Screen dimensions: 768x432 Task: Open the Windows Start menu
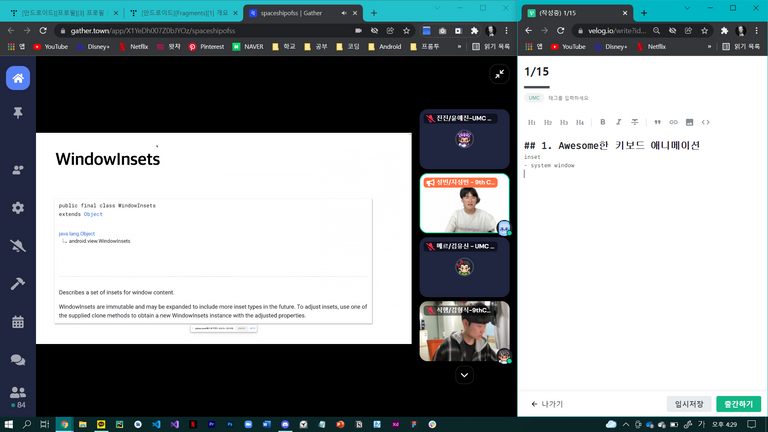8,424
